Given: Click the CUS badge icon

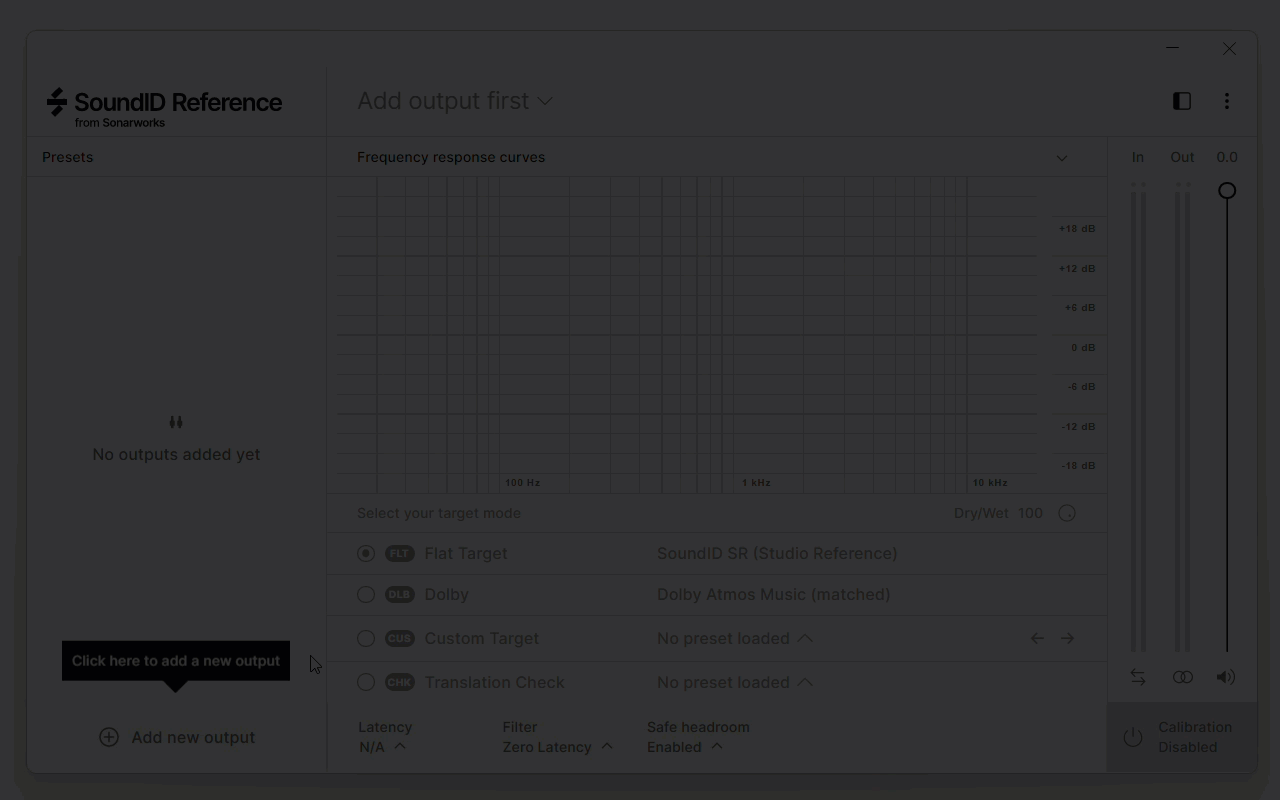Looking at the screenshot, I should tap(399, 638).
